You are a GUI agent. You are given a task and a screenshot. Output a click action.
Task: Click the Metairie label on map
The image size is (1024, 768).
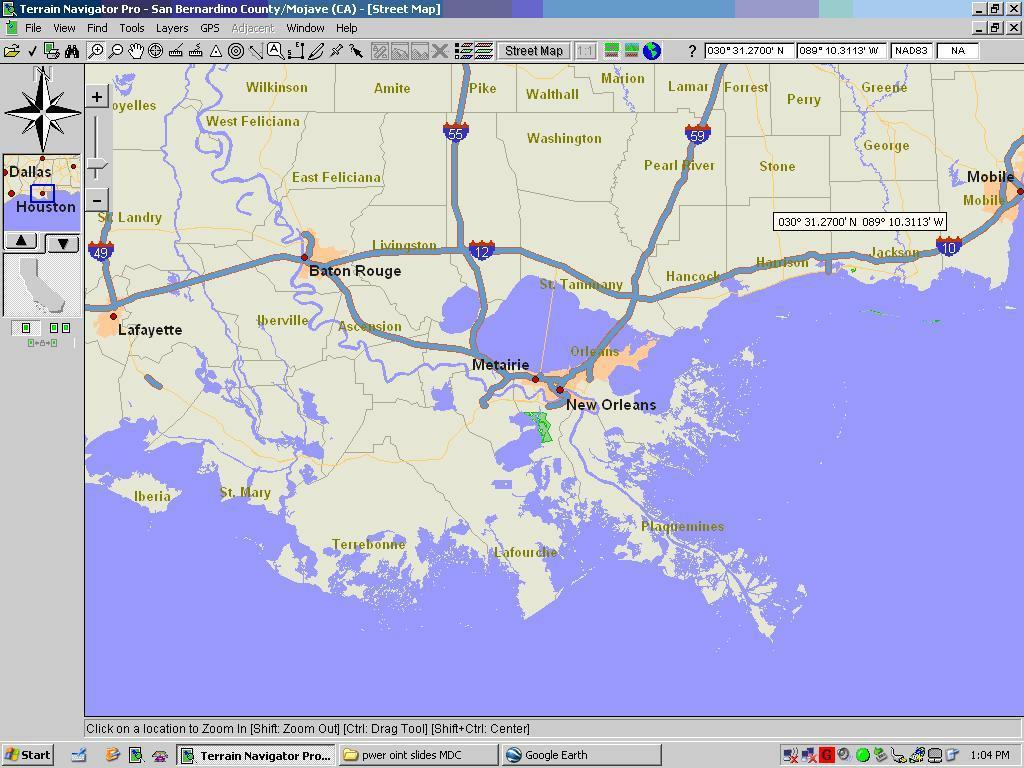pos(500,365)
